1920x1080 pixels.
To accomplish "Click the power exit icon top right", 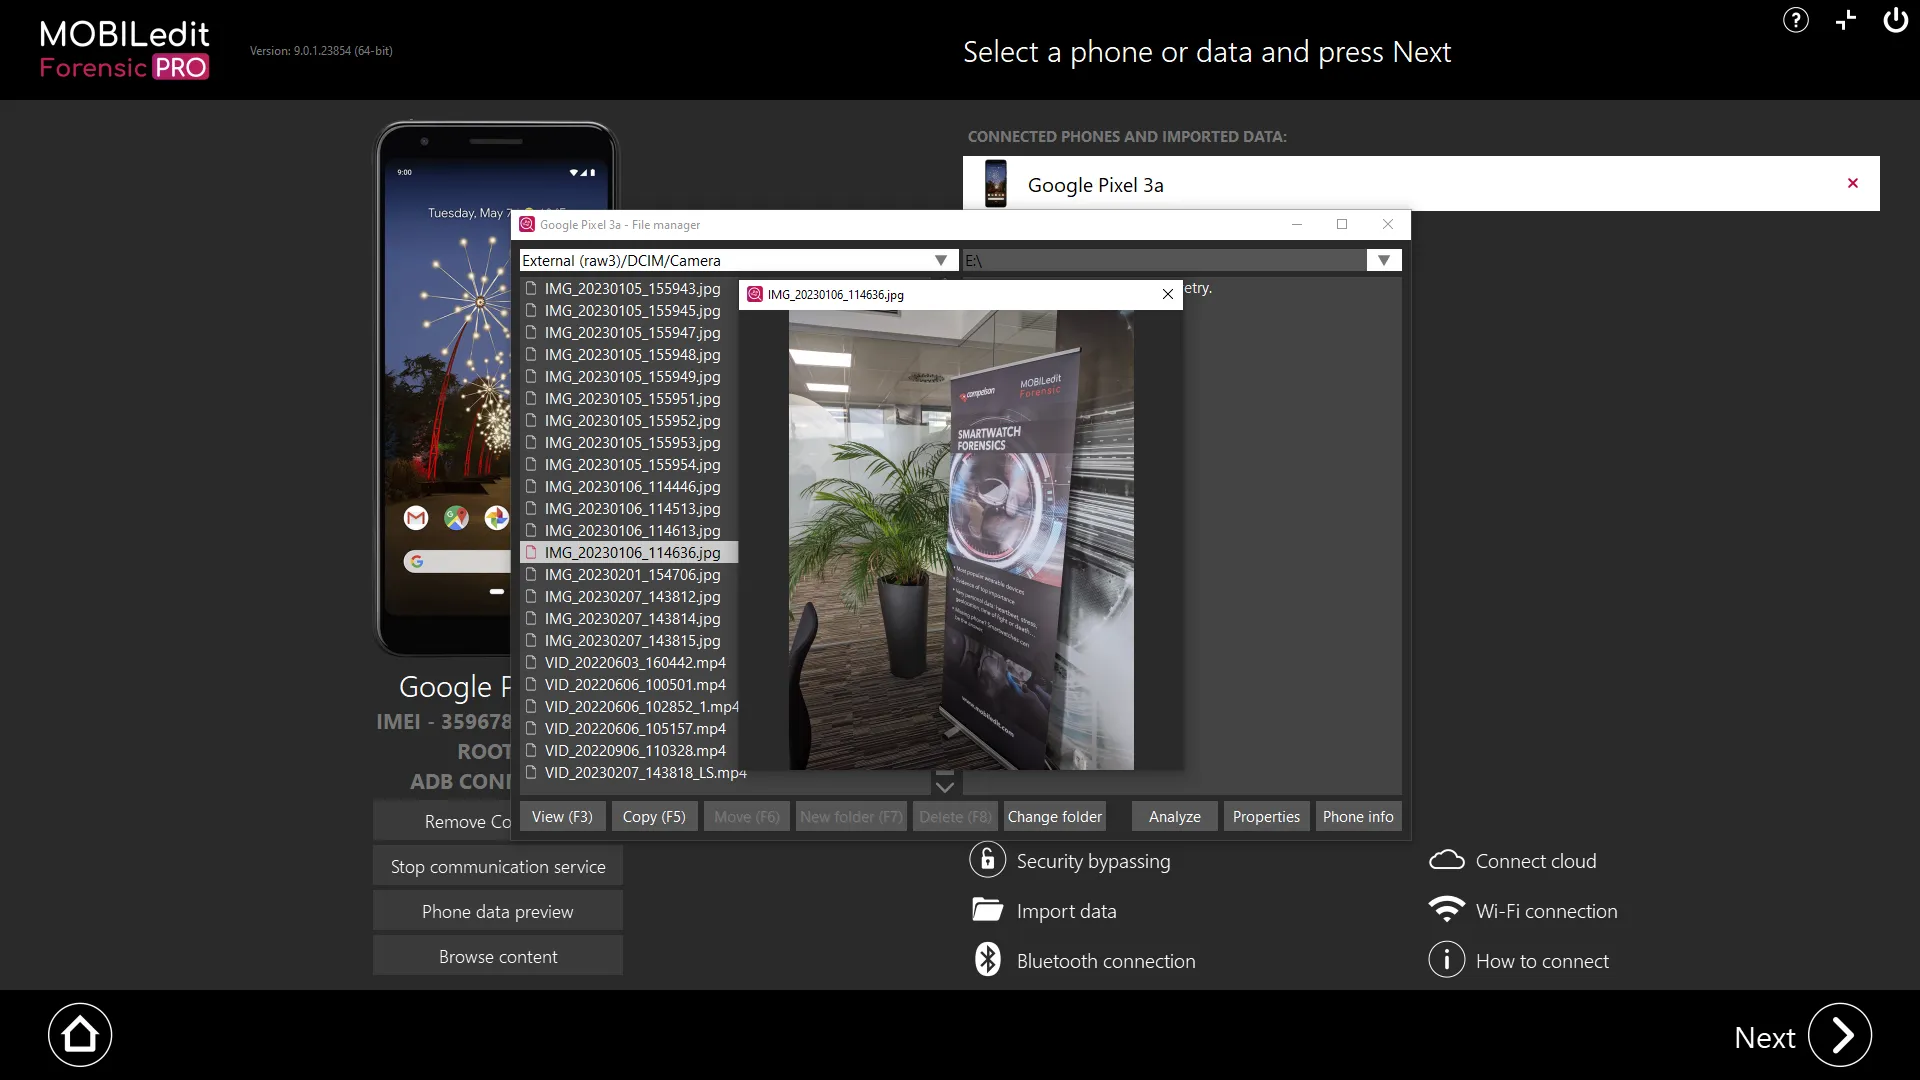I will (x=1895, y=20).
